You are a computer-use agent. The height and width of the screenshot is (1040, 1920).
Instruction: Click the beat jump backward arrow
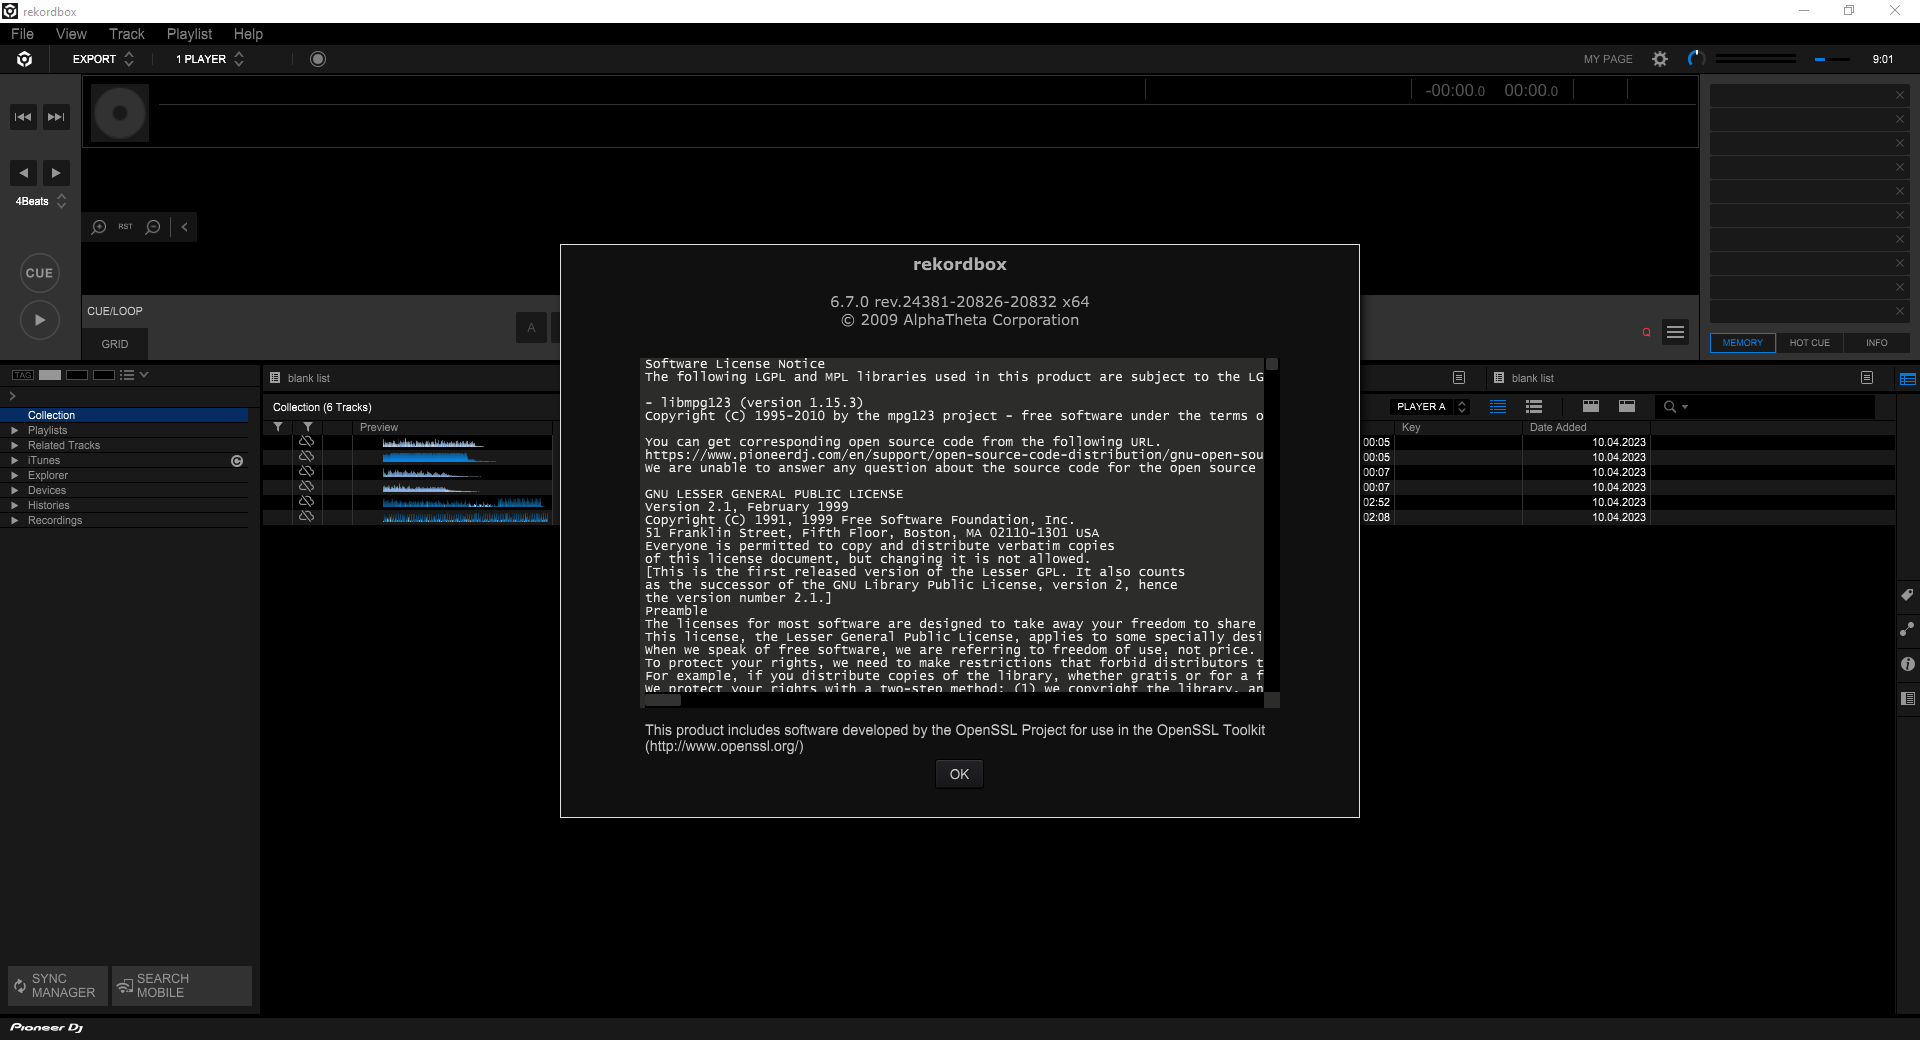[x=23, y=173]
